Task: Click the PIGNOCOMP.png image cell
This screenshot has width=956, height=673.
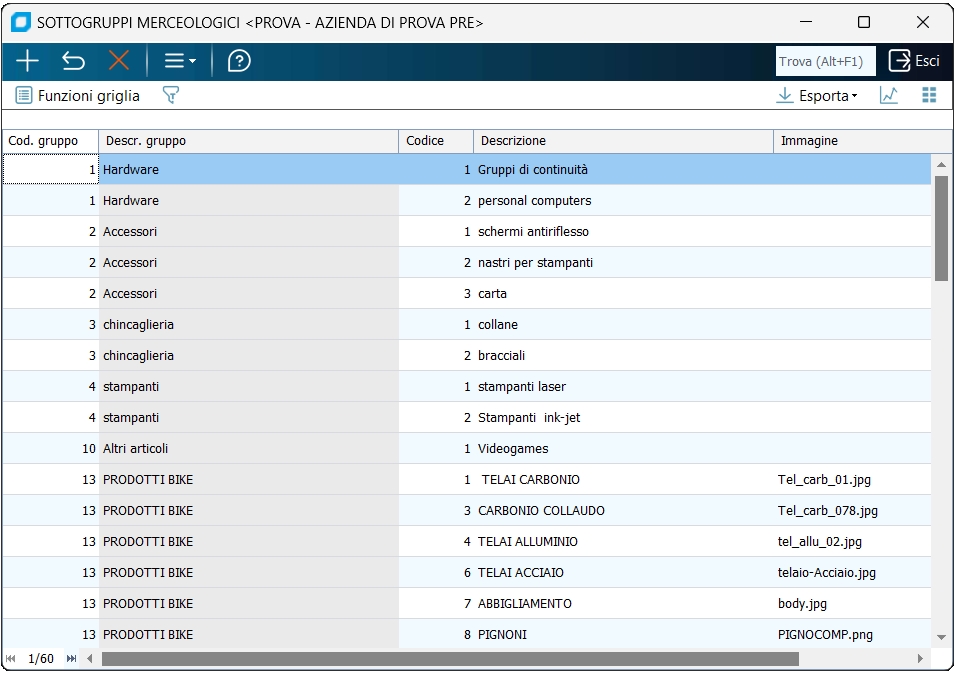Action: click(852, 635)
